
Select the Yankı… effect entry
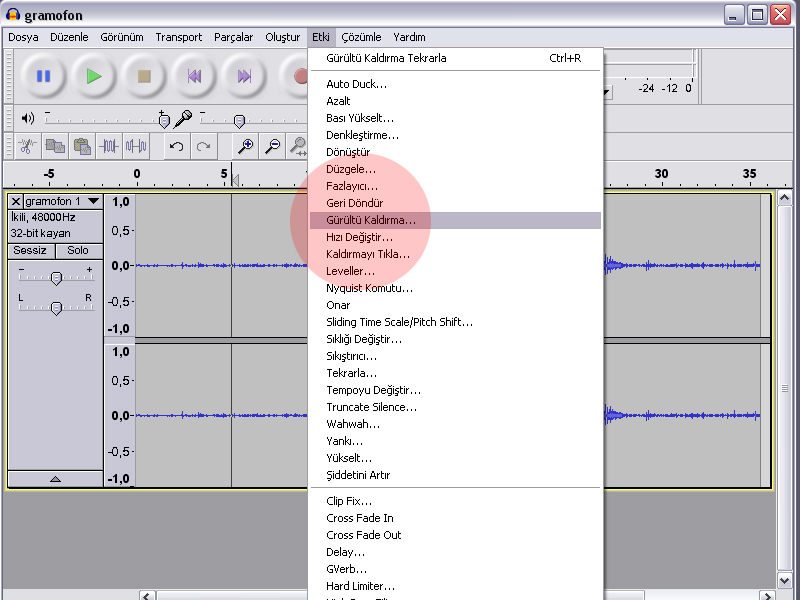344,441
